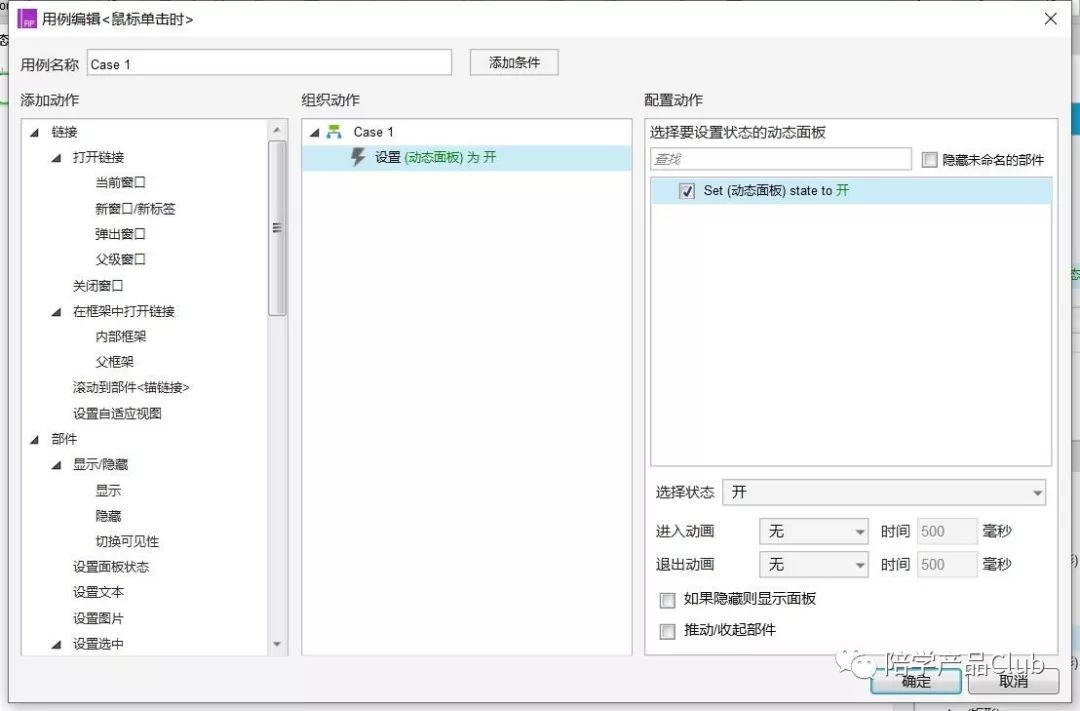
Task: Select 新窗口/新标签 action
Action: coord(135,209)
